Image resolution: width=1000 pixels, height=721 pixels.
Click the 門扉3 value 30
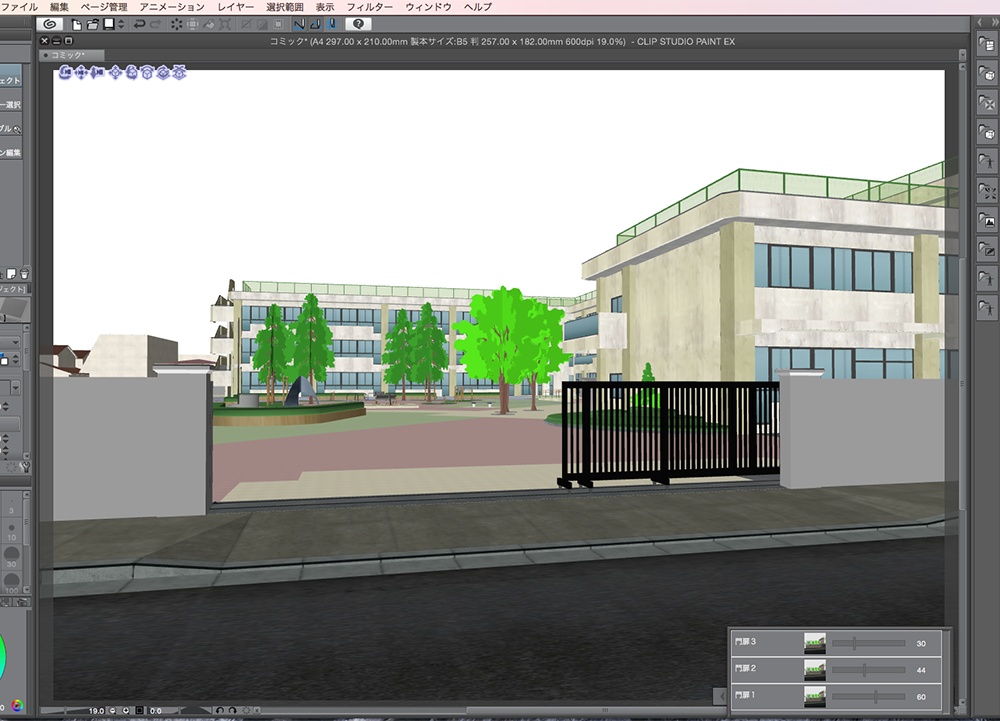pos(921,643)
